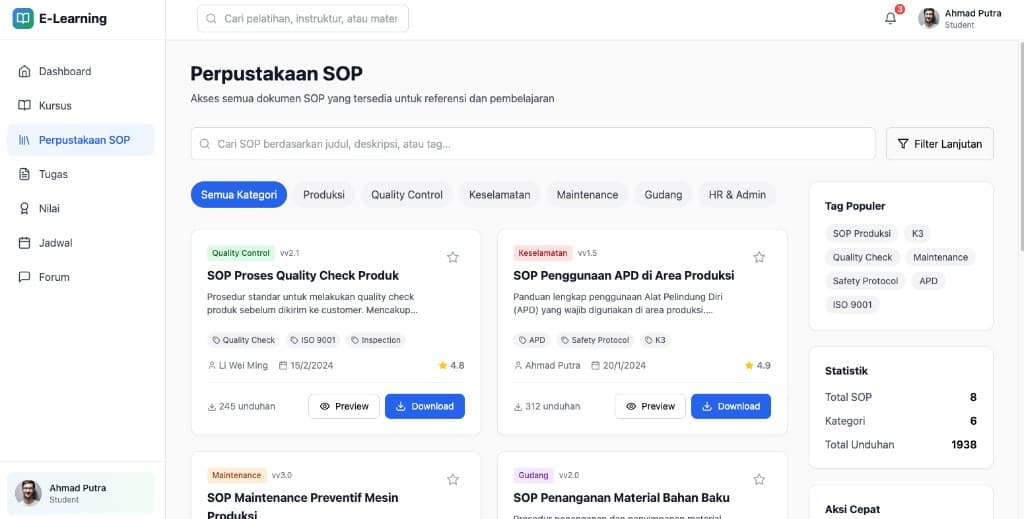Click the Quality Control badge on first card
This screenshot has width=1024, height=519.
coord(240,253)
